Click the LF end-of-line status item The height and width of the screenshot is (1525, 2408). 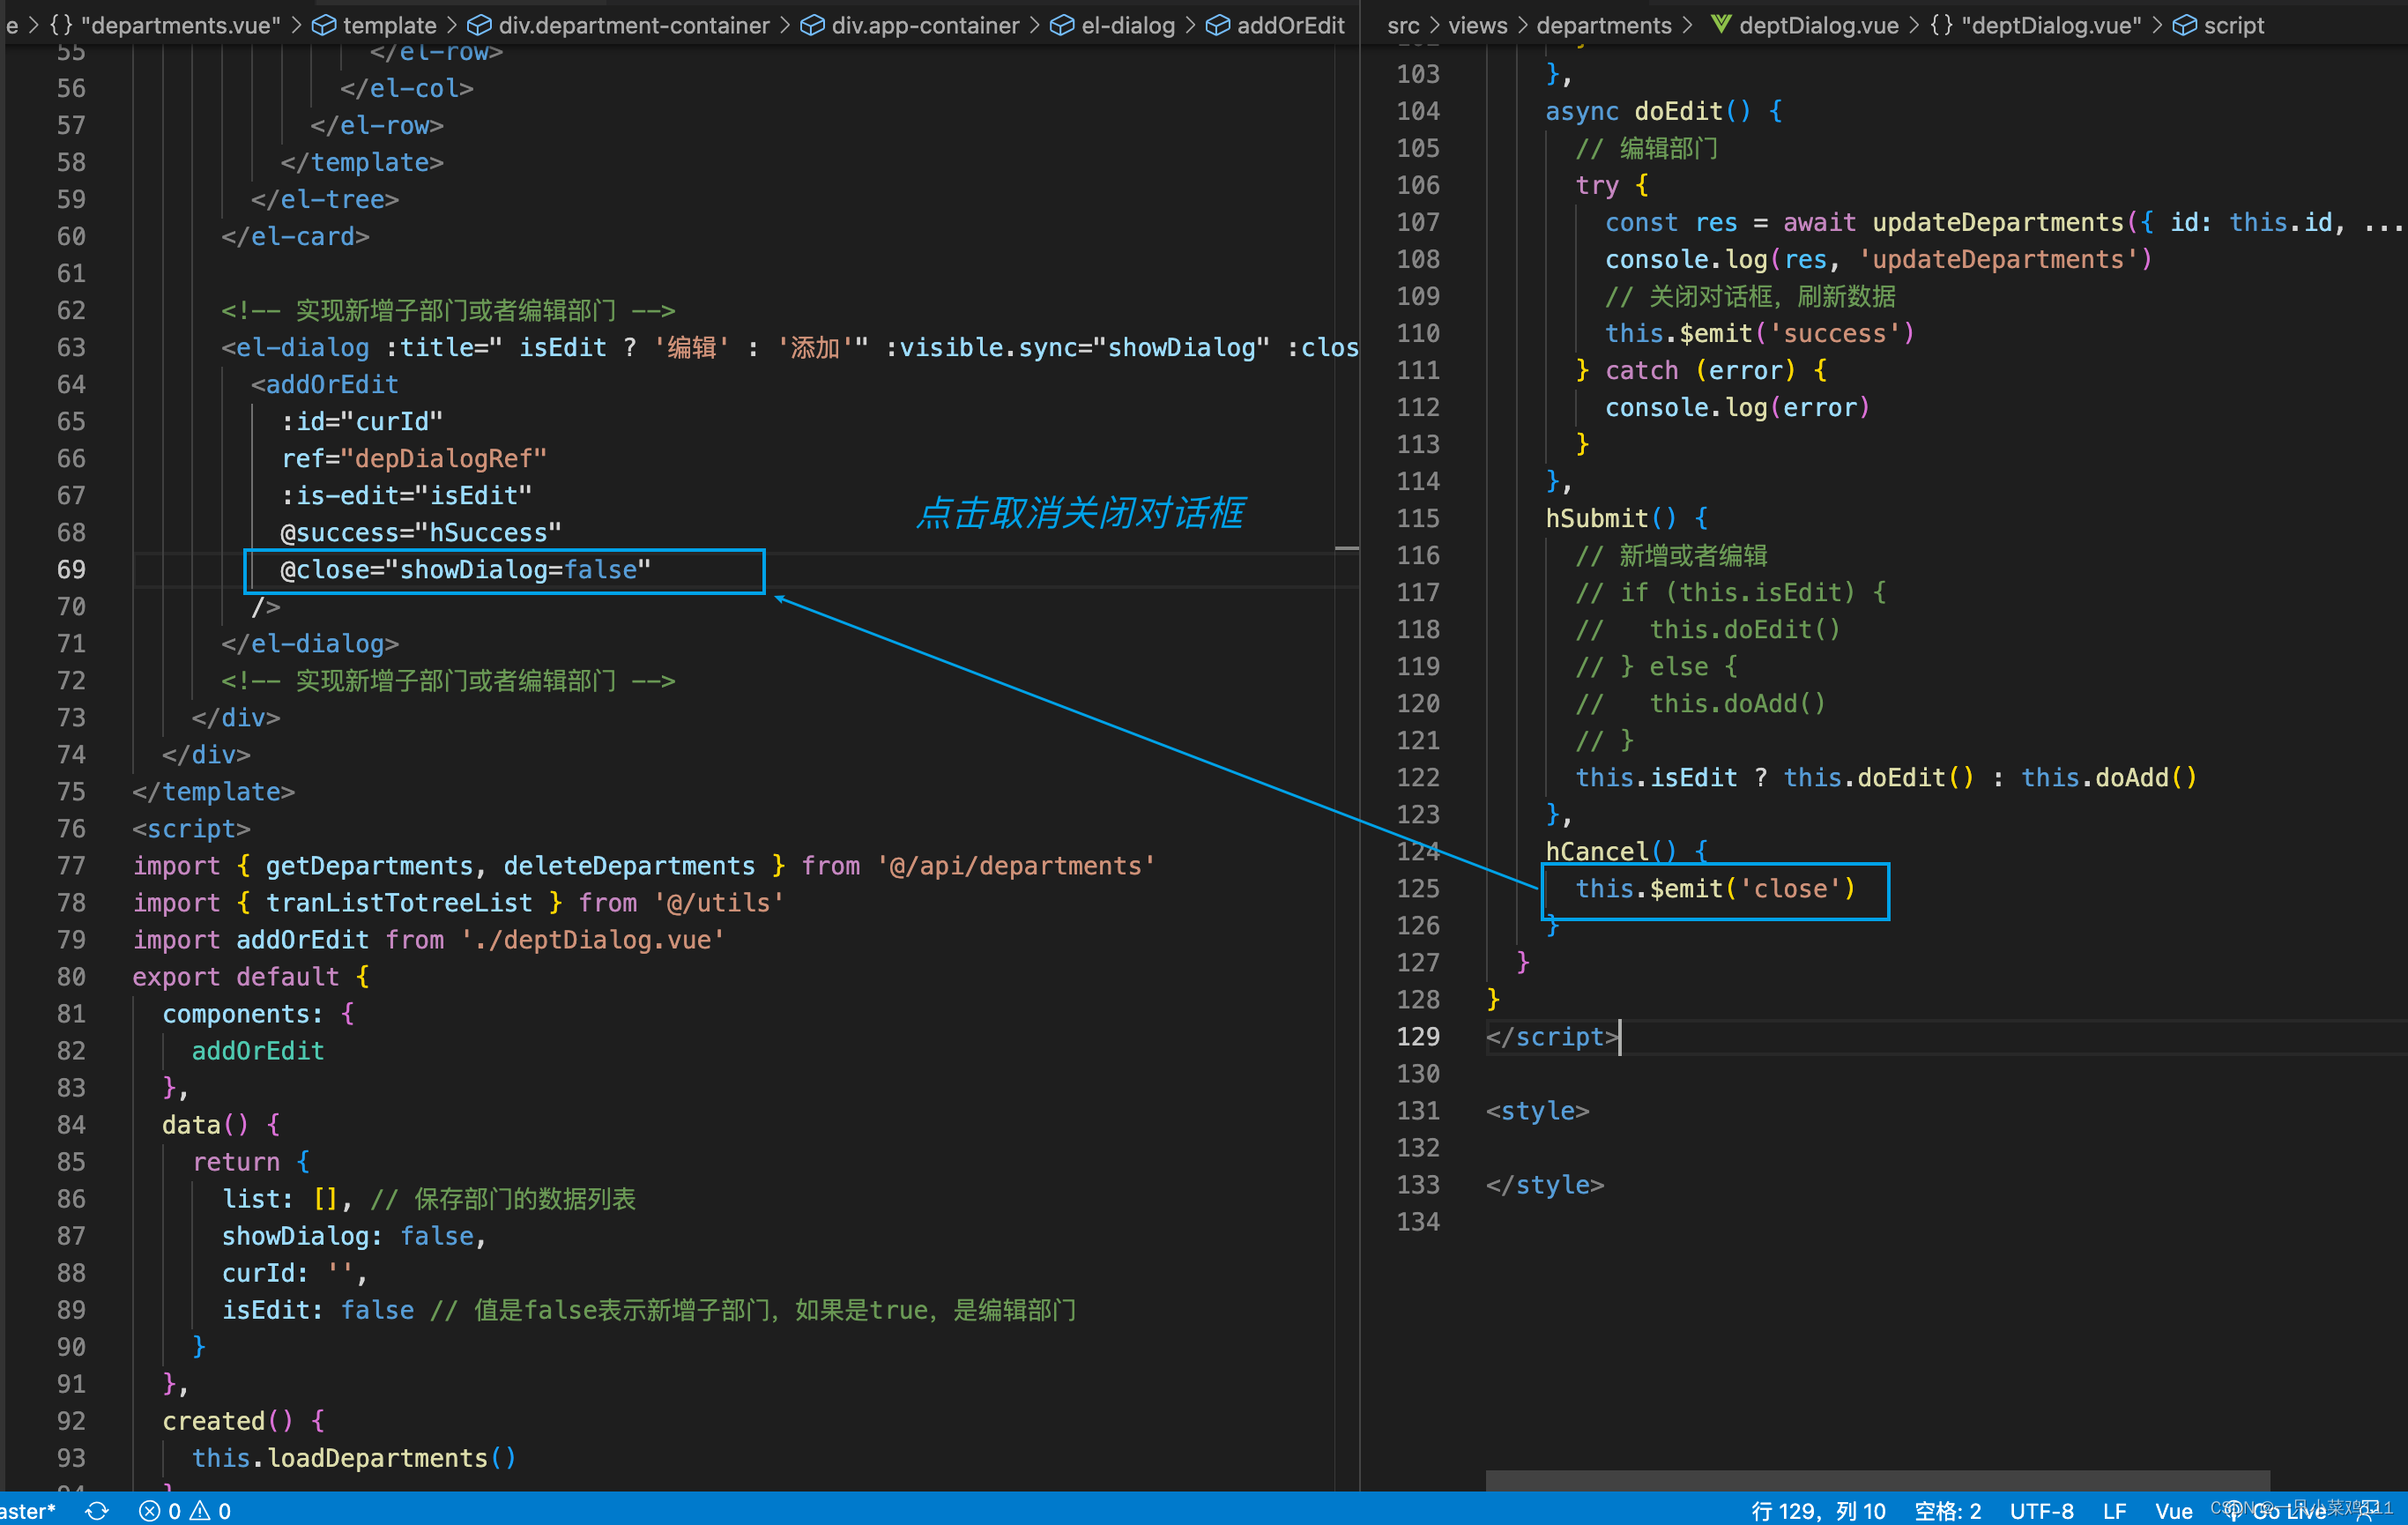[x=2114, y=1511]
